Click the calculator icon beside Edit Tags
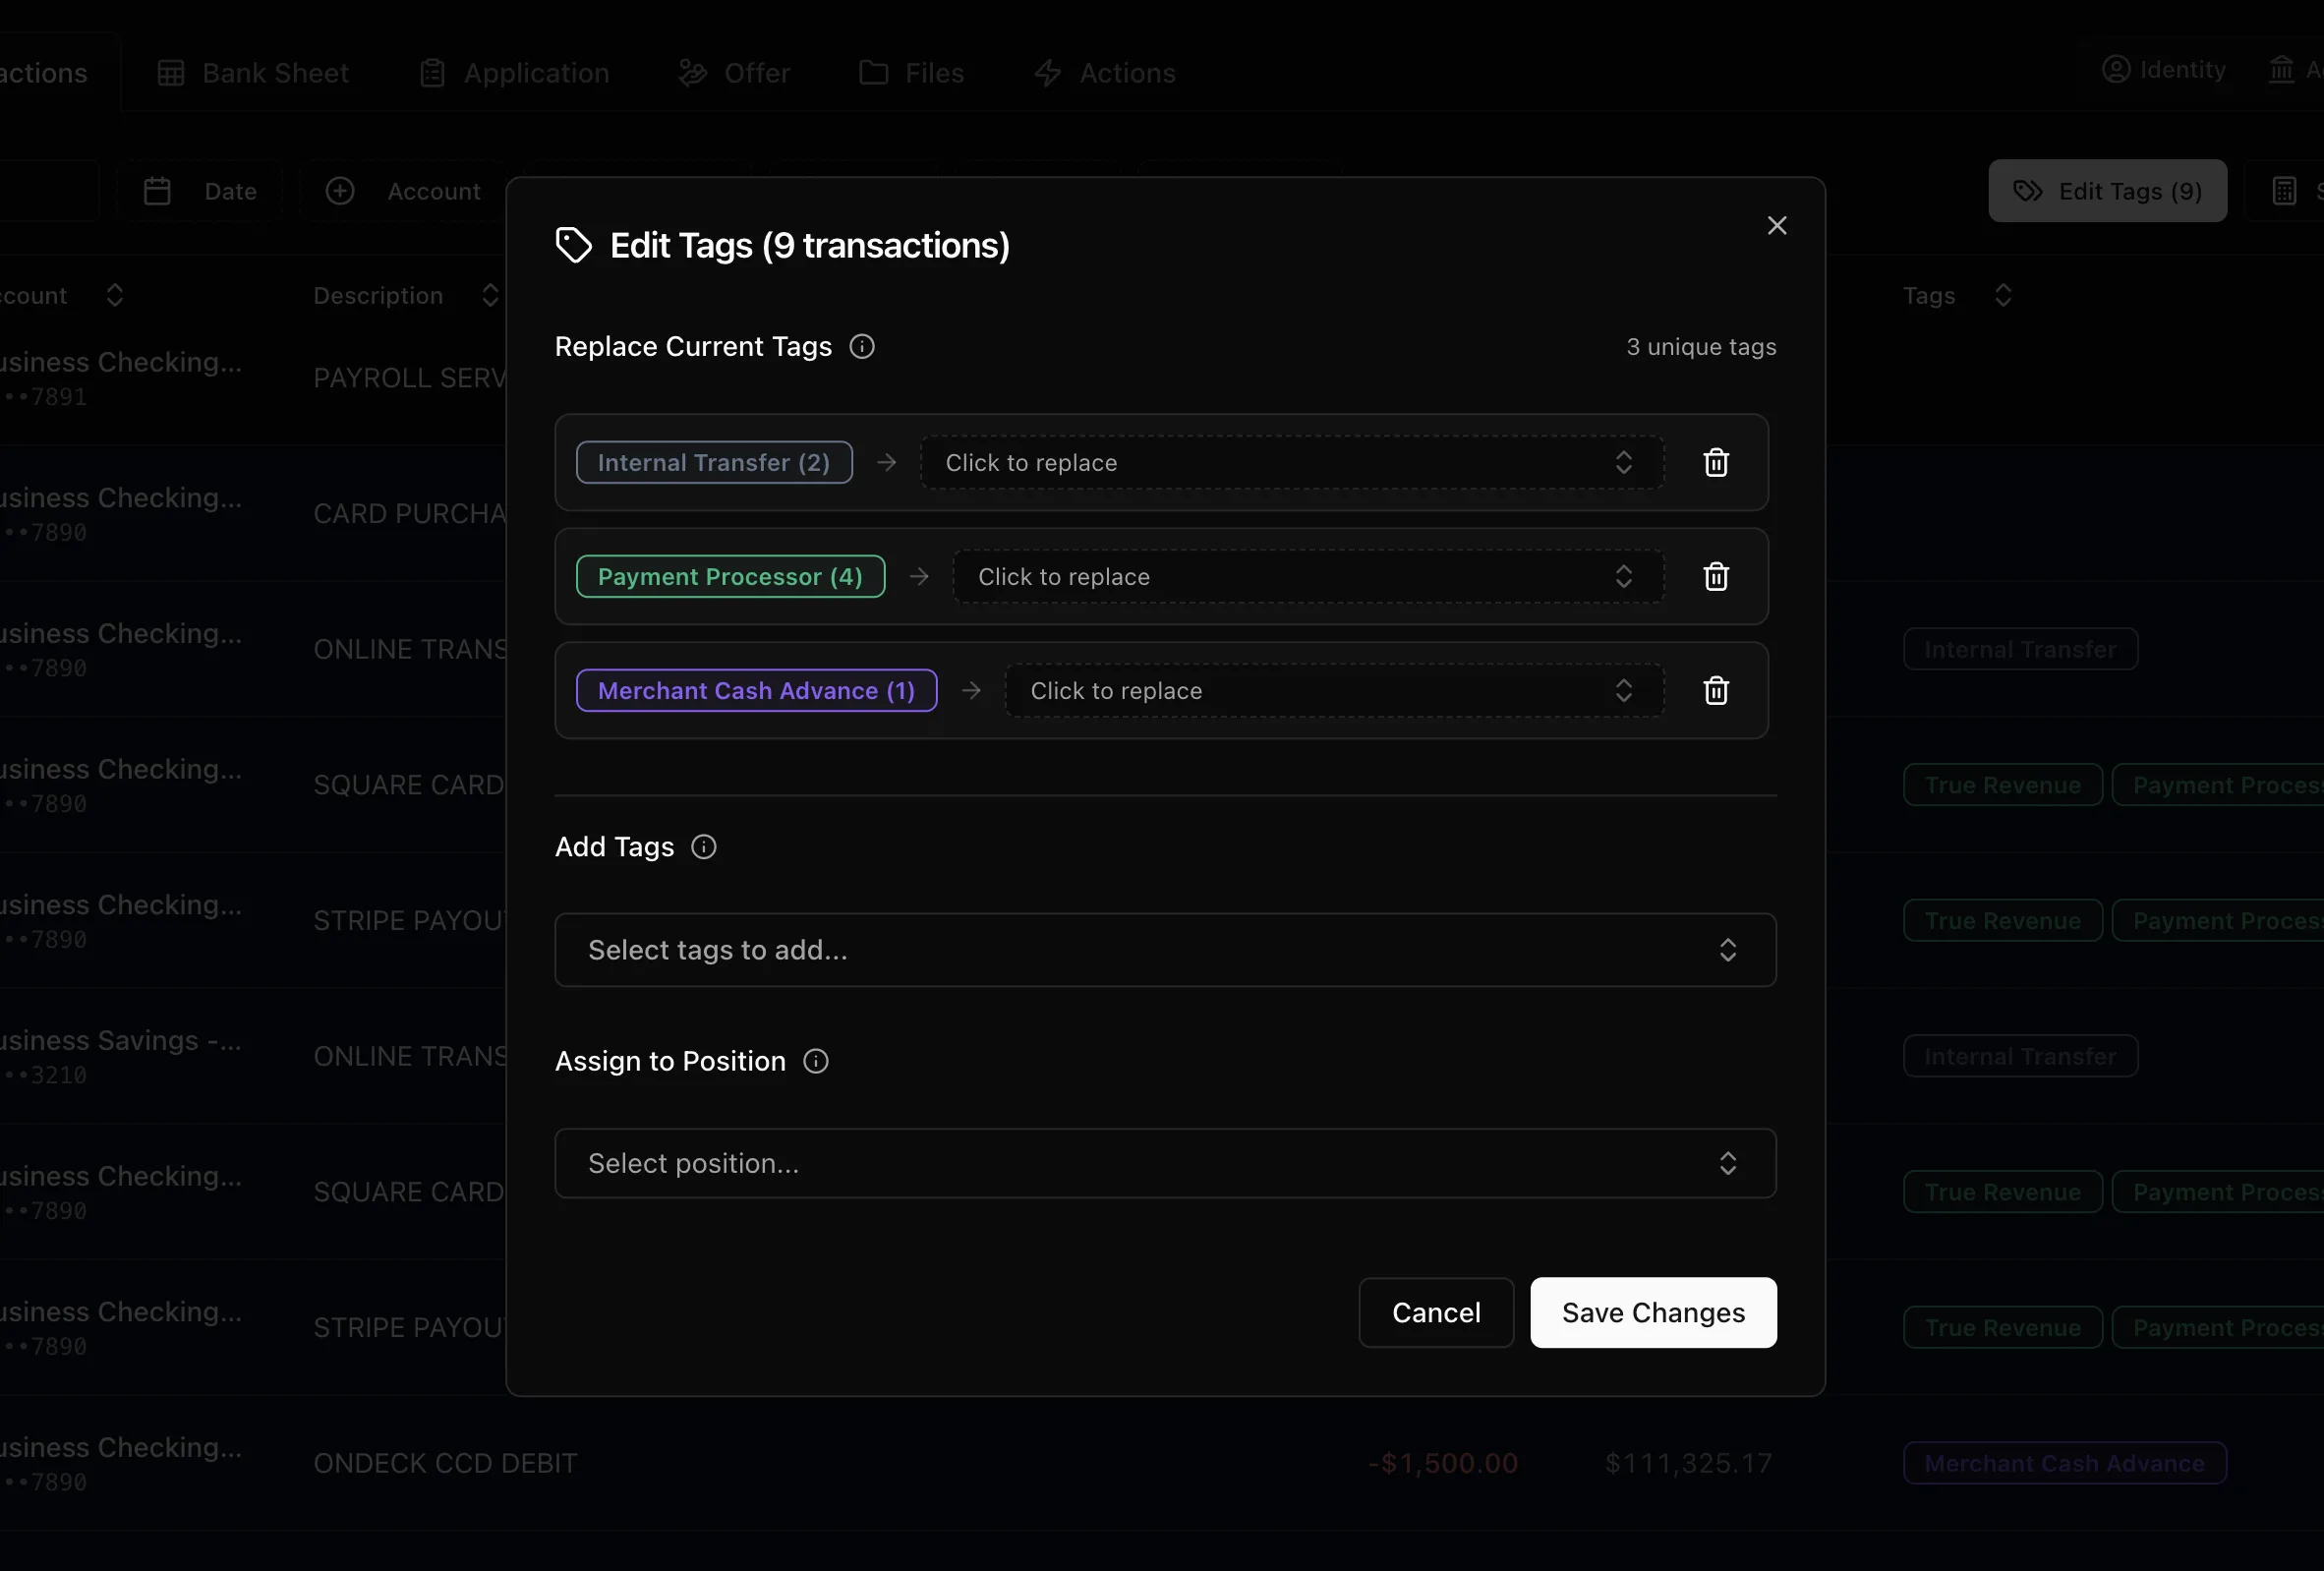This screenshot has height=1571, width=2324. point(2284,191)
